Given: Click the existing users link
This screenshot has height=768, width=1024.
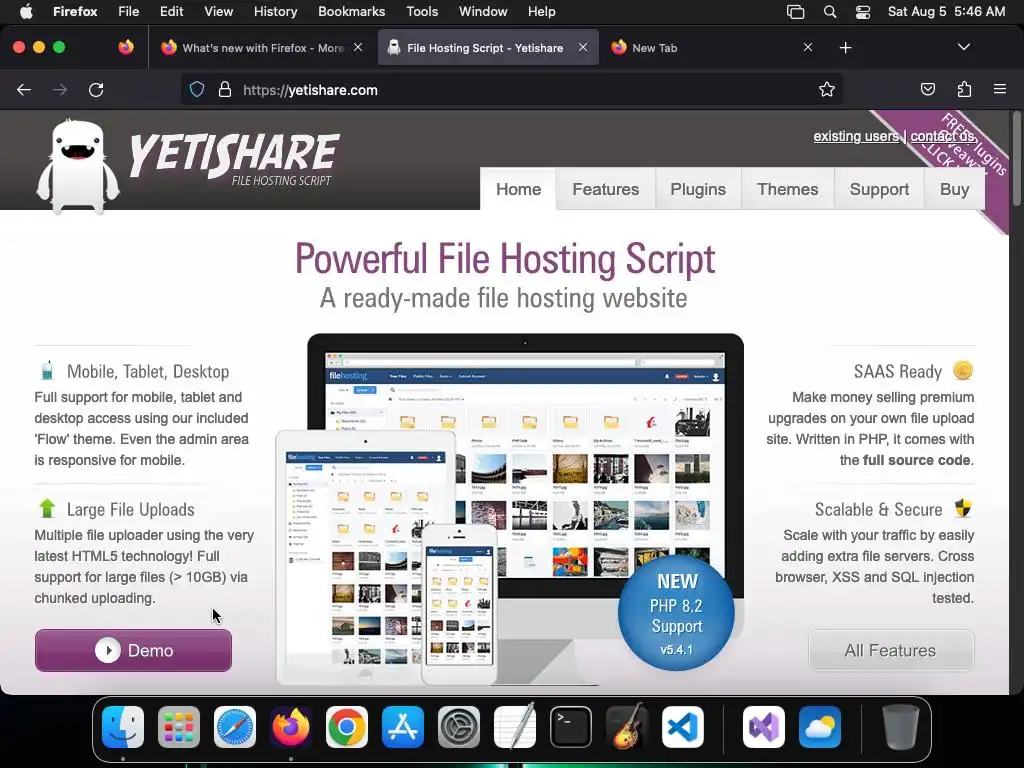Looking at the screenshot, I should point(856,136).
